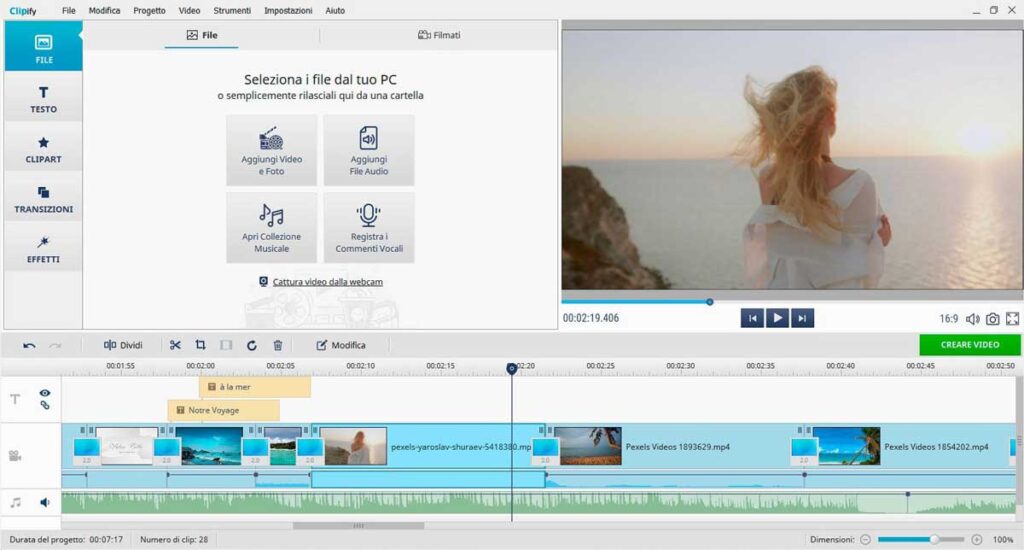The image size is (1024, 550).
Task: Click Registra i Commenti Vocali
Action: (369, 227)
